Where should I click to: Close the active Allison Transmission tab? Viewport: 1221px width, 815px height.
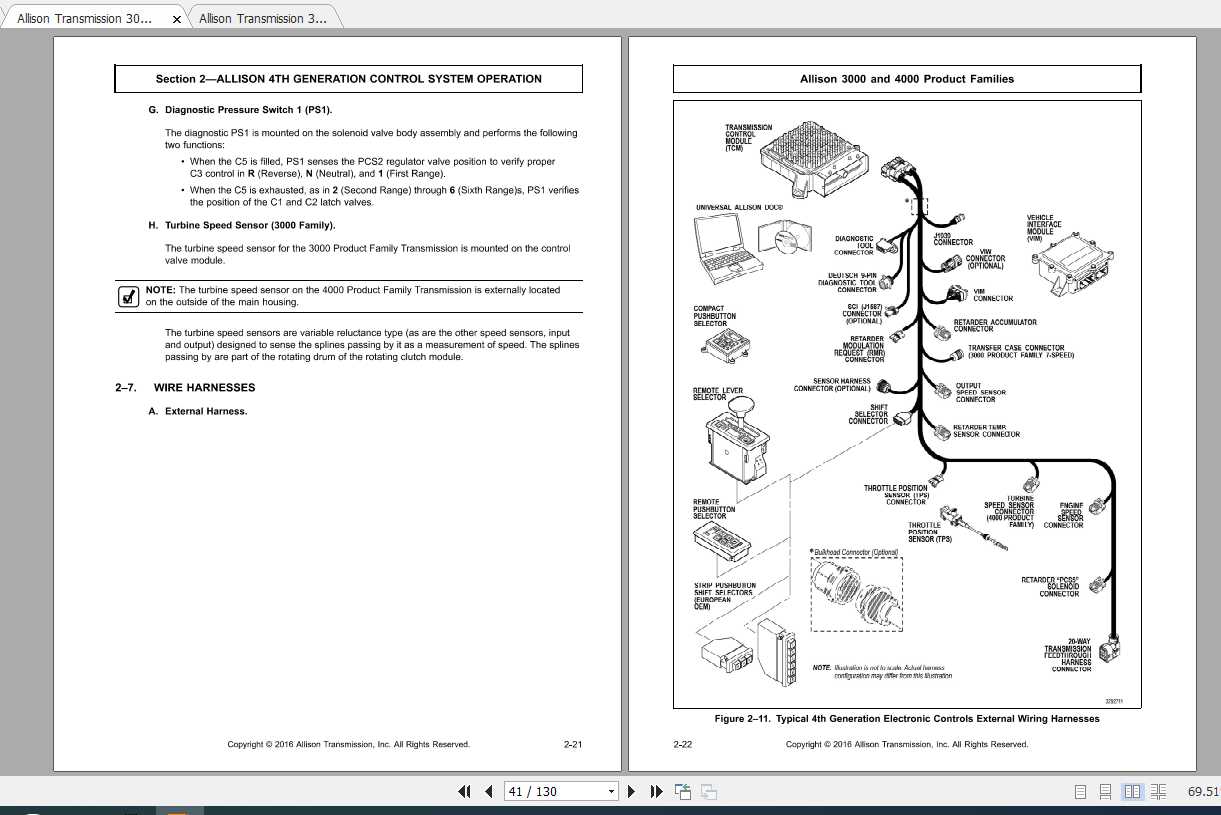pyautogui.click(x=177, y=19)
